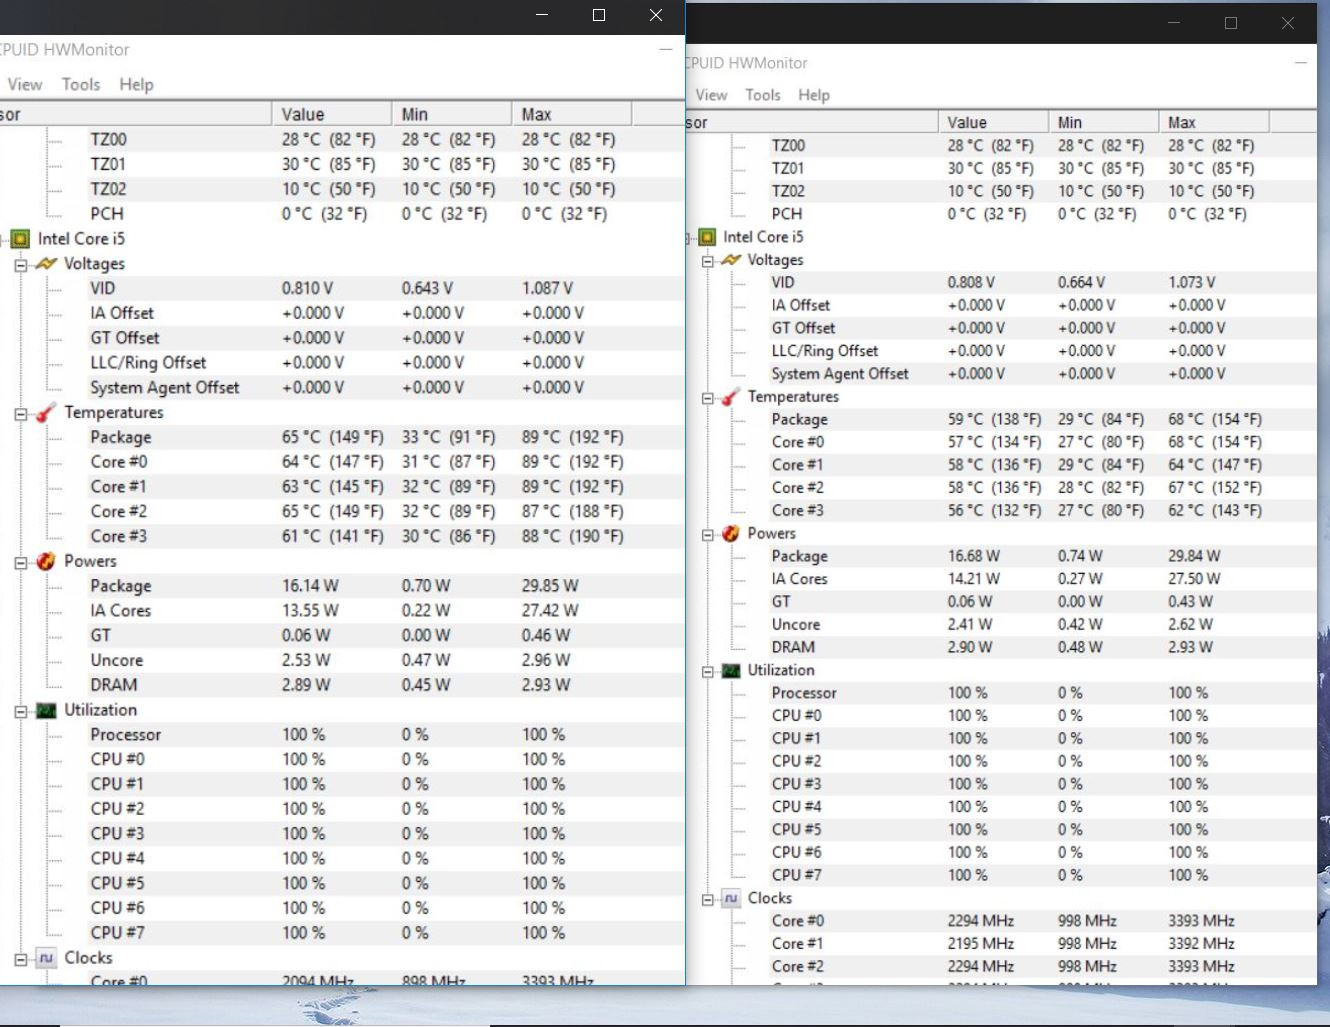Collapse Powers node in left window

(x=20, y=563)
